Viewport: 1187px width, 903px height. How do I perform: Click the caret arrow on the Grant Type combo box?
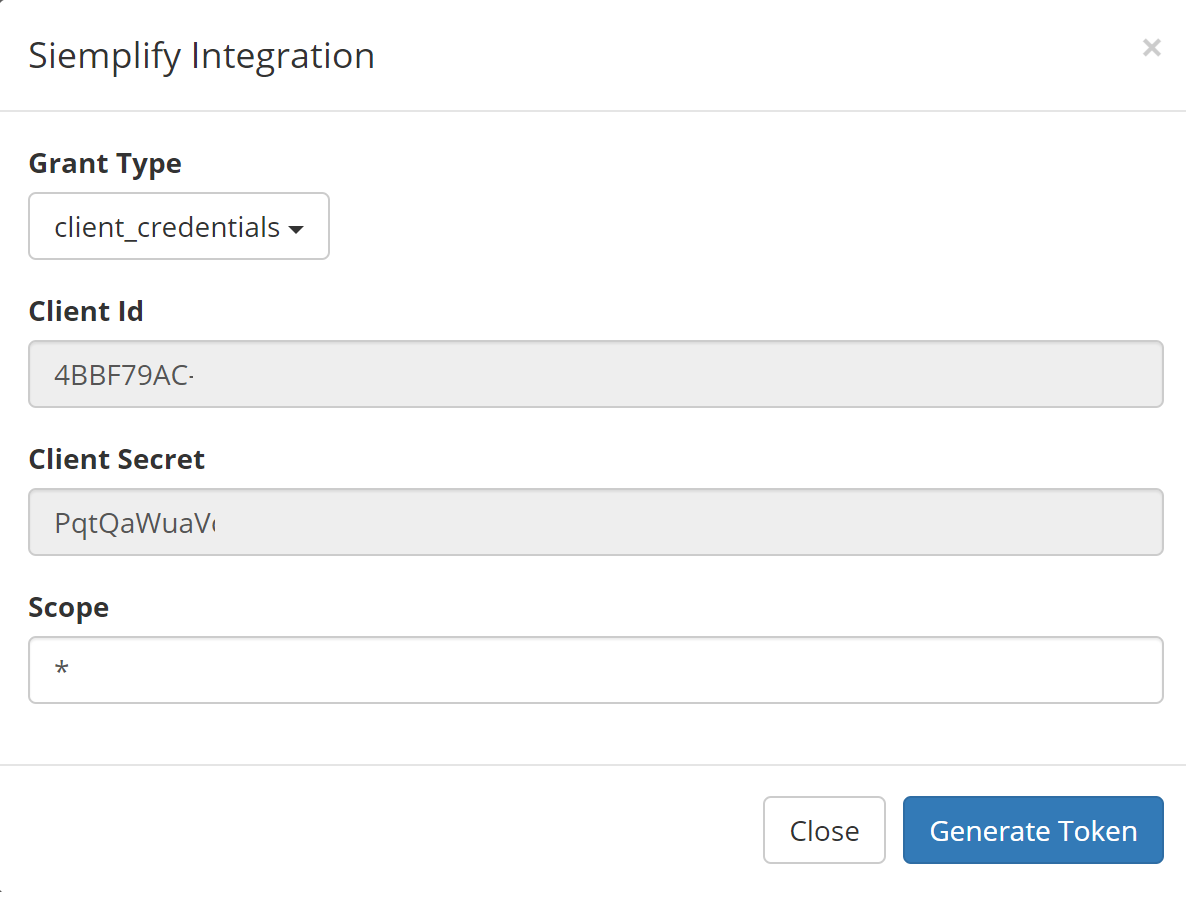pos(296,229)
